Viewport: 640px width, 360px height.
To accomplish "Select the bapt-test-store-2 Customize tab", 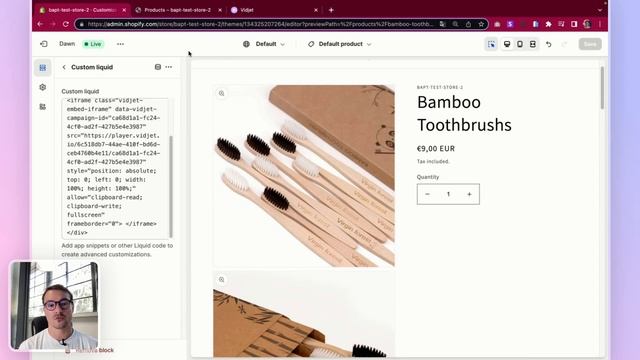I will [82, 10].
